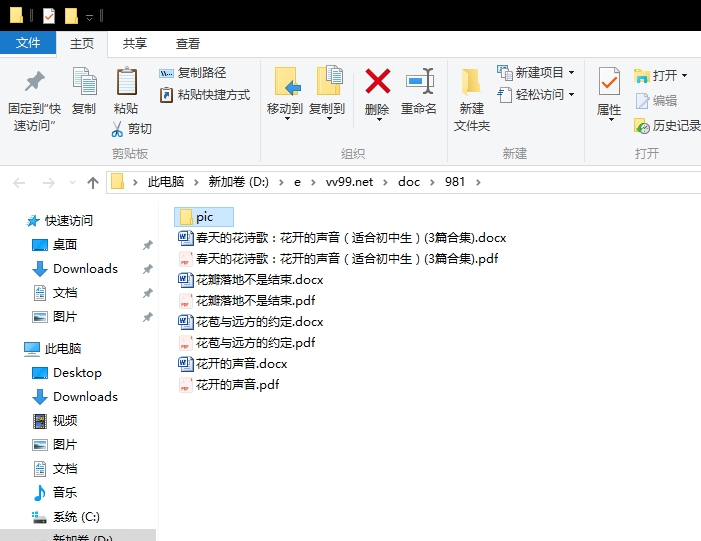Select 花苞与远方的约定.docx
The height and width of the screenshot is (541, 701).
coord(251,321)
